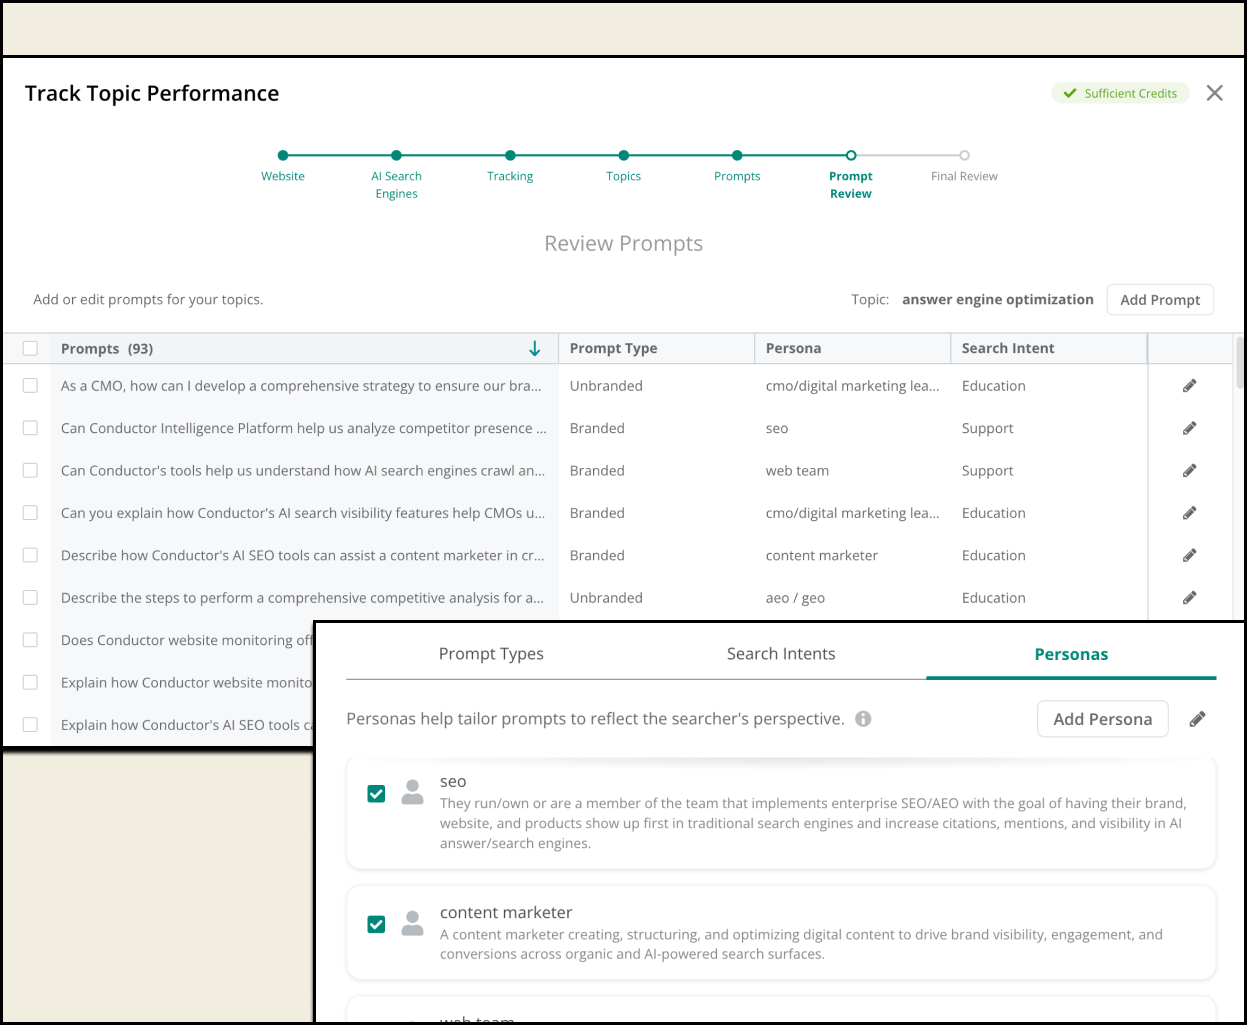Switch to the Search Intents tab

(781, 654)
